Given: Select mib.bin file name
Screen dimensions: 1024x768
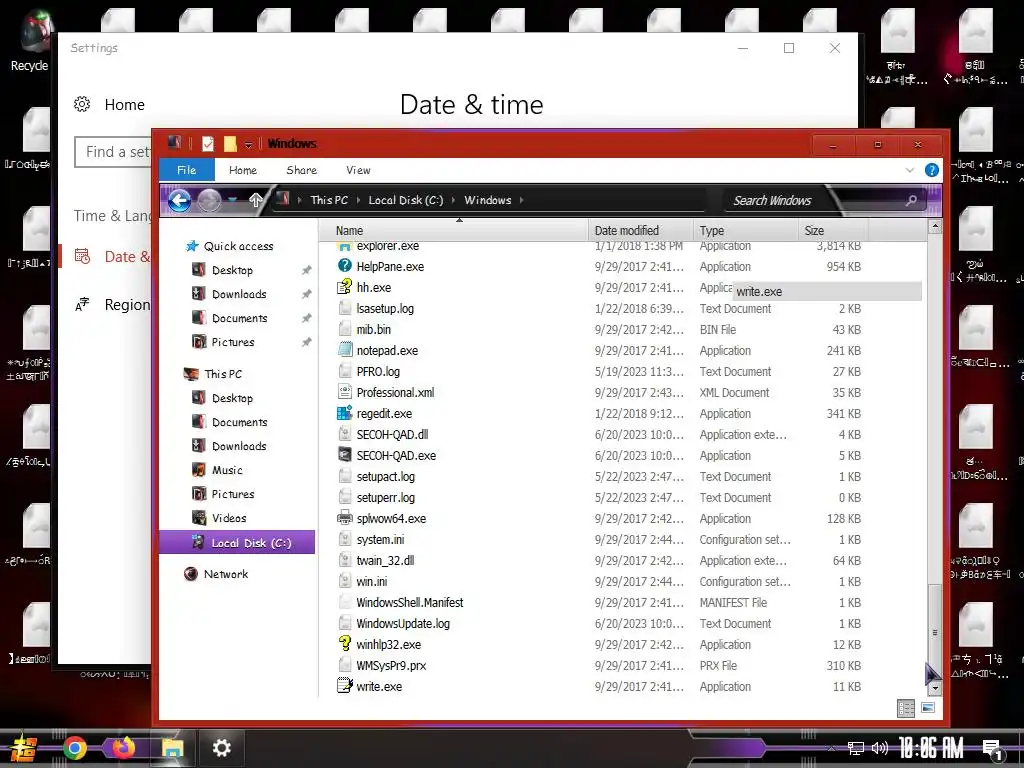Looking at the screenshot, I should point(374,329).
